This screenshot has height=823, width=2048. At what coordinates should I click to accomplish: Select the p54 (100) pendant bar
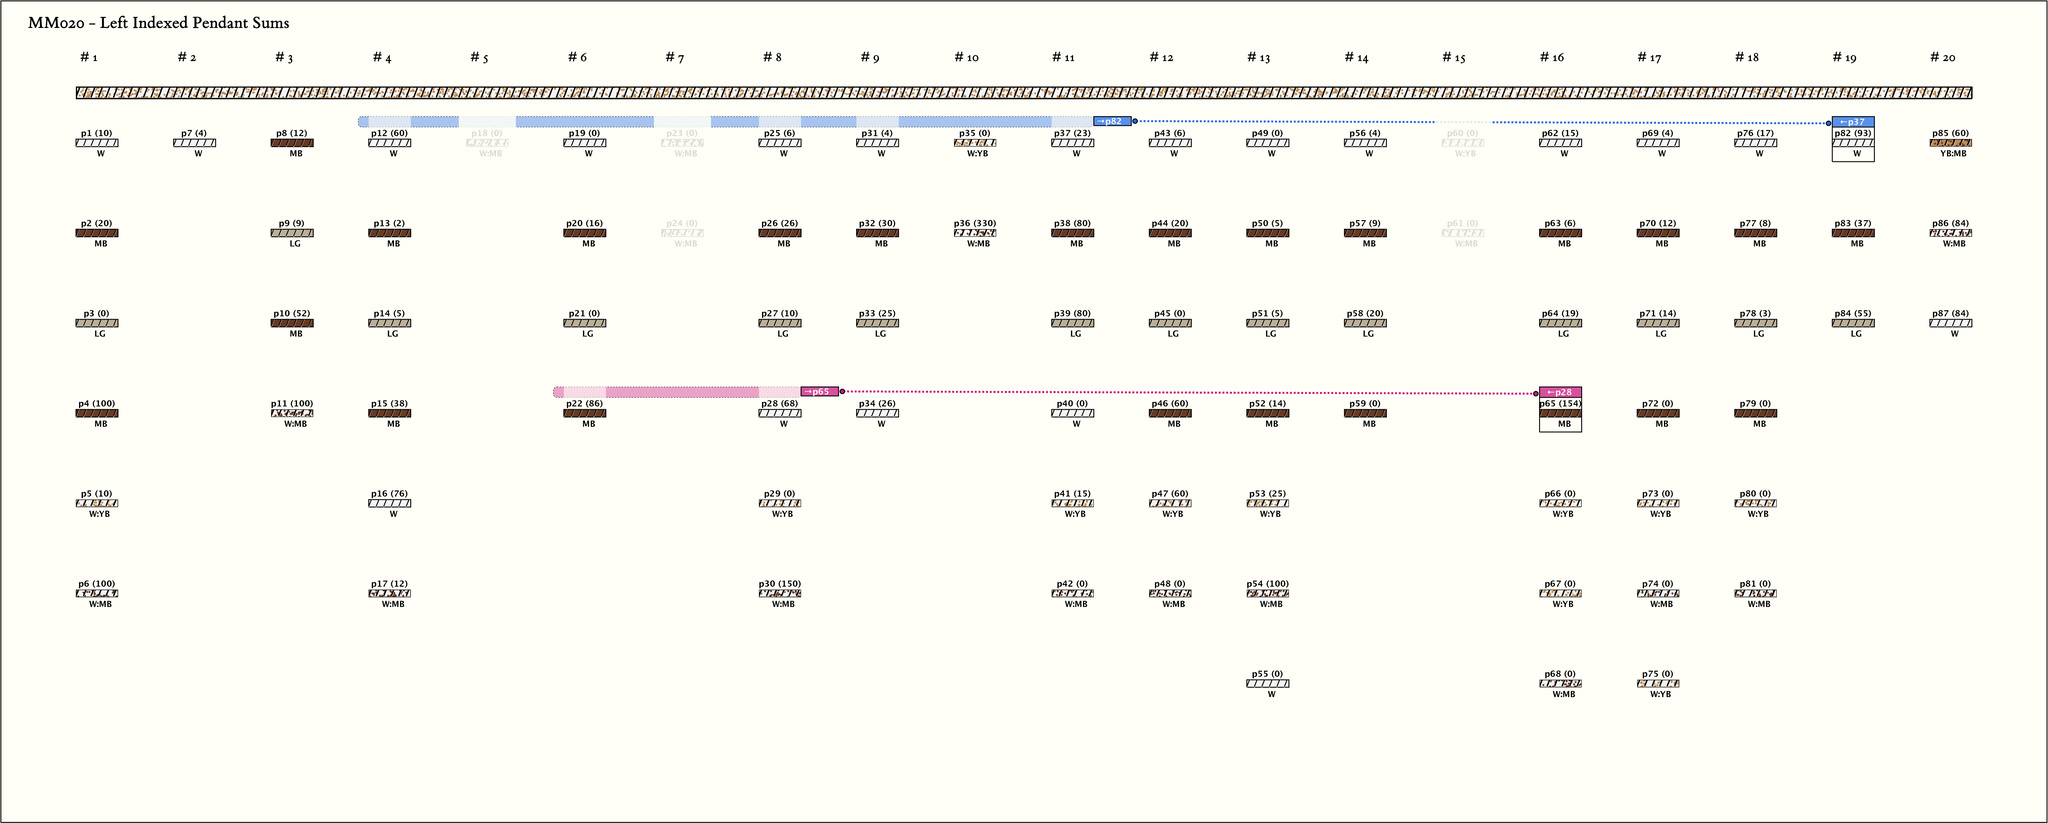[1268, 593]
